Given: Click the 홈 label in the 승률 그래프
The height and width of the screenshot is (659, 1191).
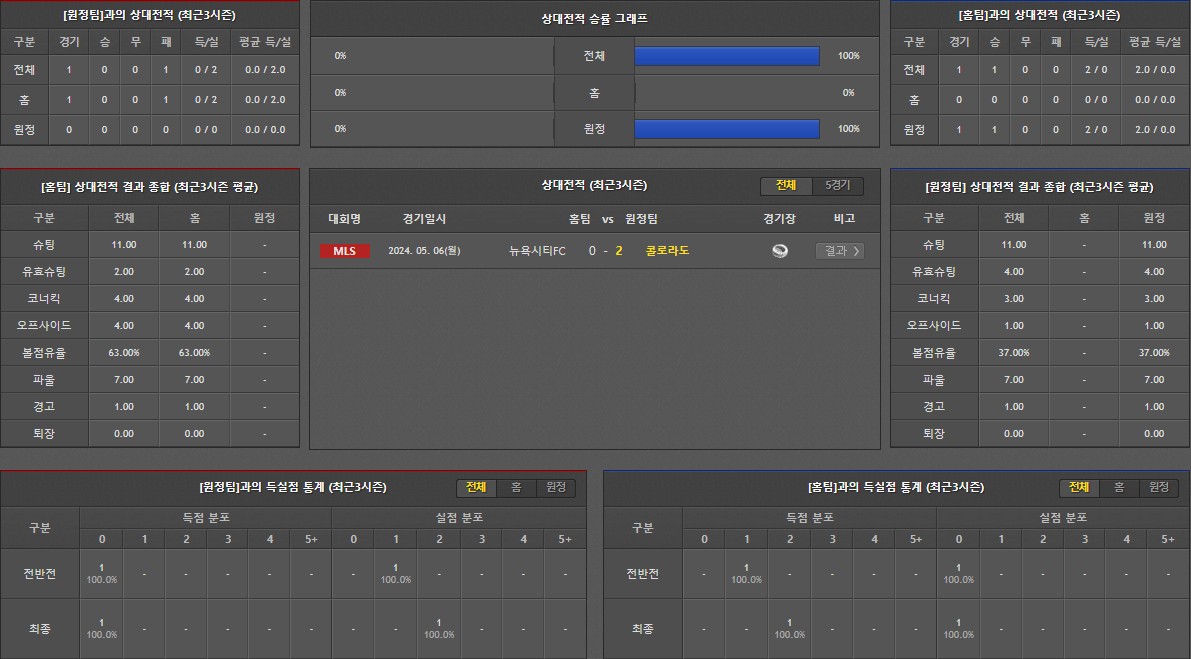Looking at the screenshot, I should (594, 93).
